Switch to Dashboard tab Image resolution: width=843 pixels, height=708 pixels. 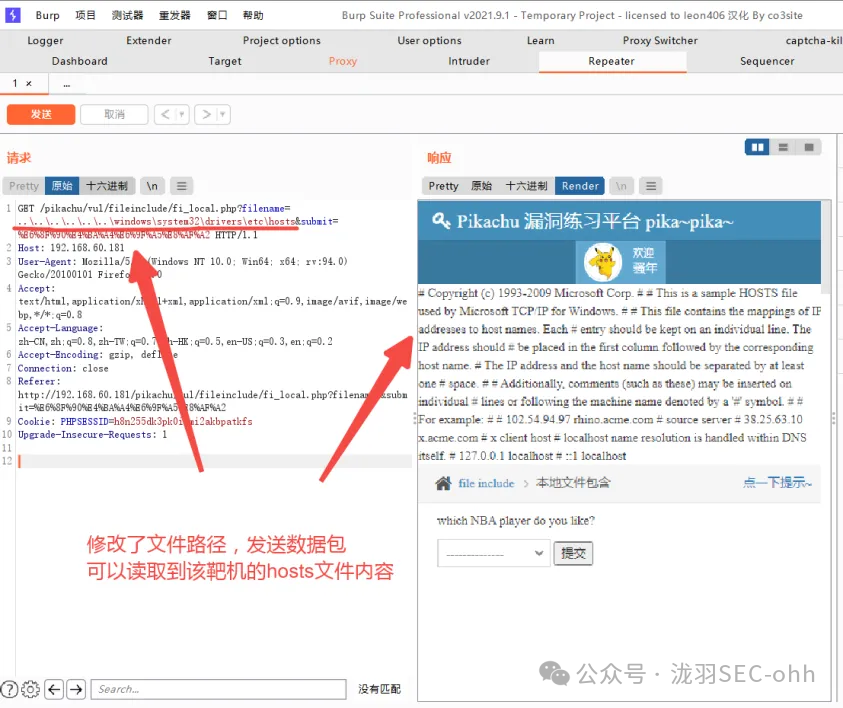80,61
